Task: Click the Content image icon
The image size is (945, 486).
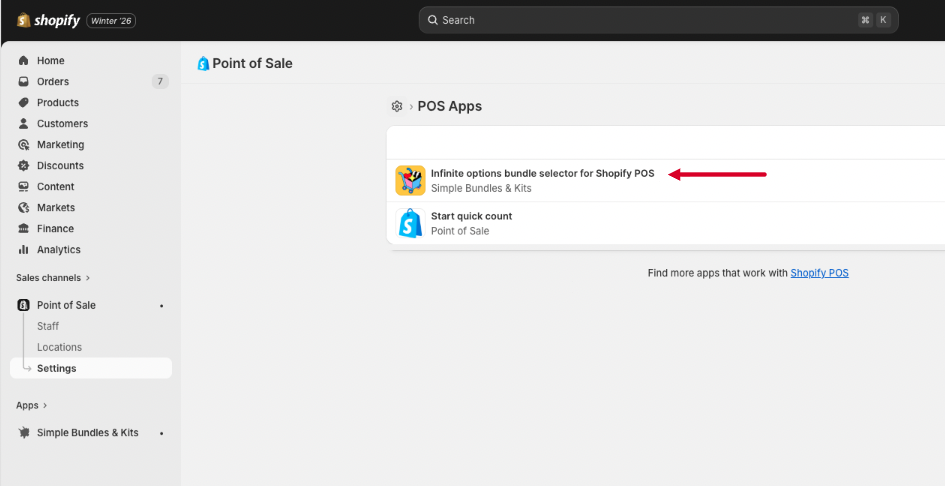Action: (x=24, y=186)
